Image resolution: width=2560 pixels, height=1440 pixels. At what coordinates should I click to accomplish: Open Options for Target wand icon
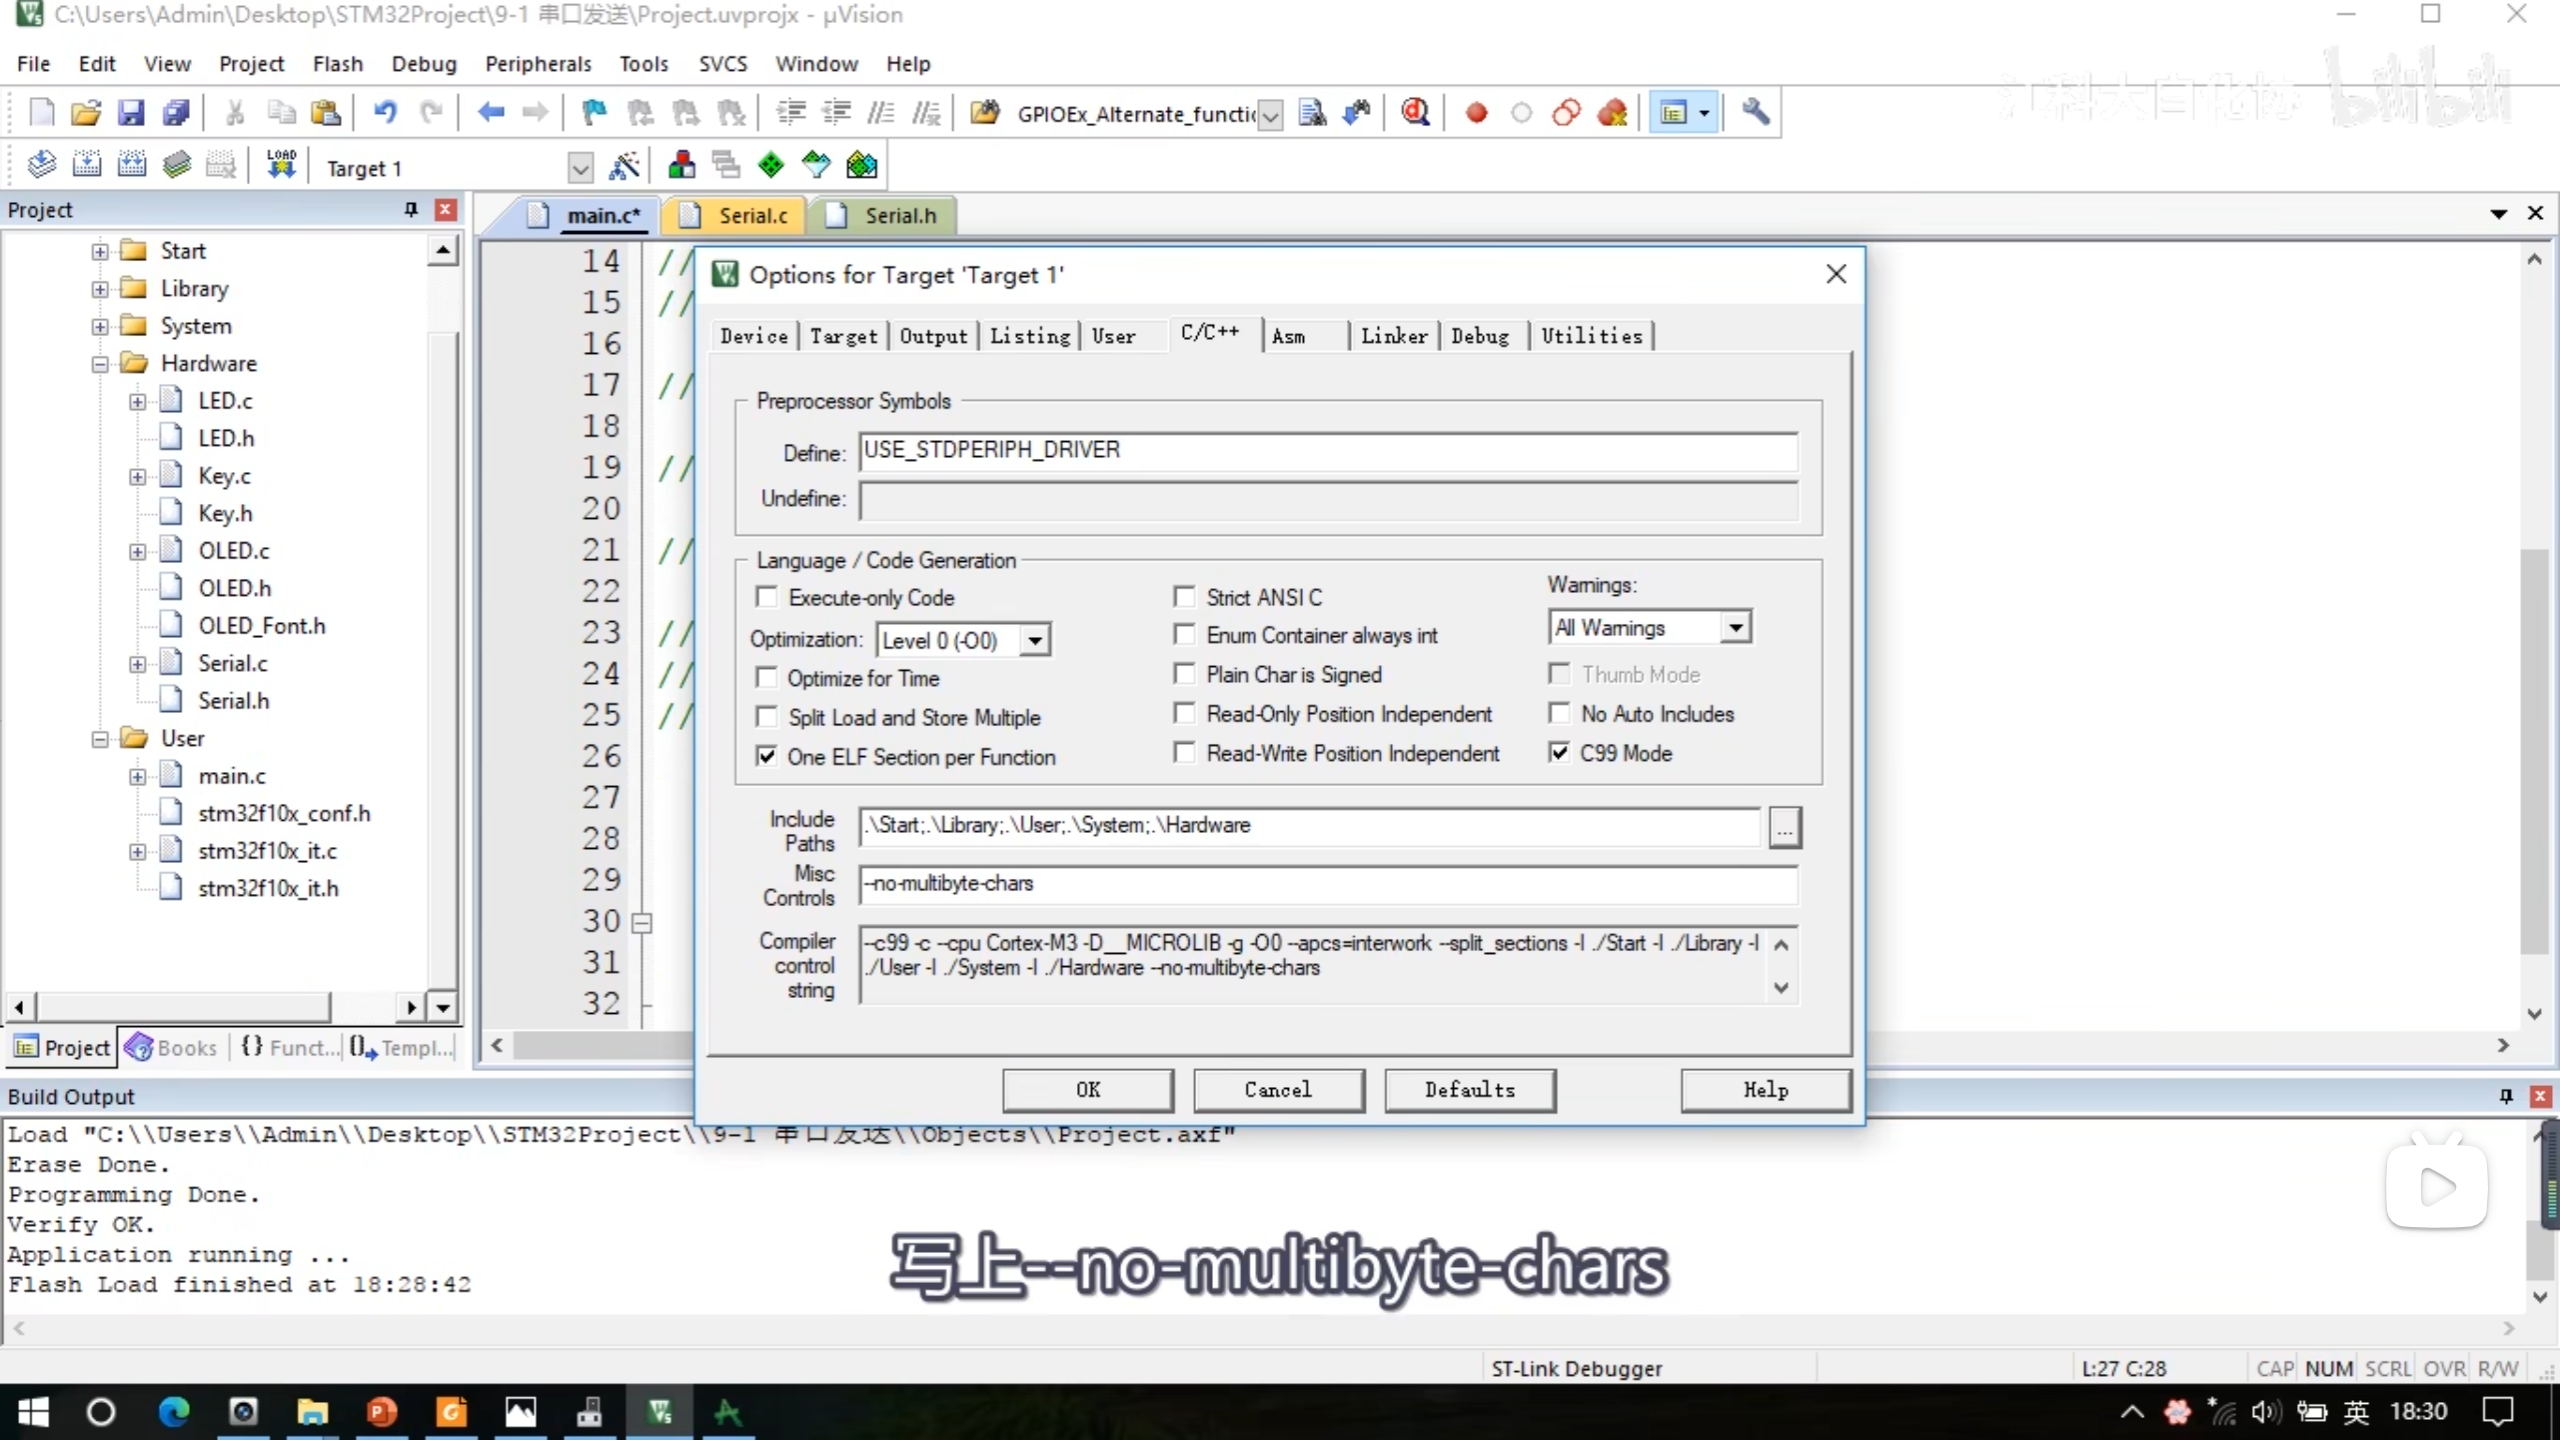[x=624, y=166]
